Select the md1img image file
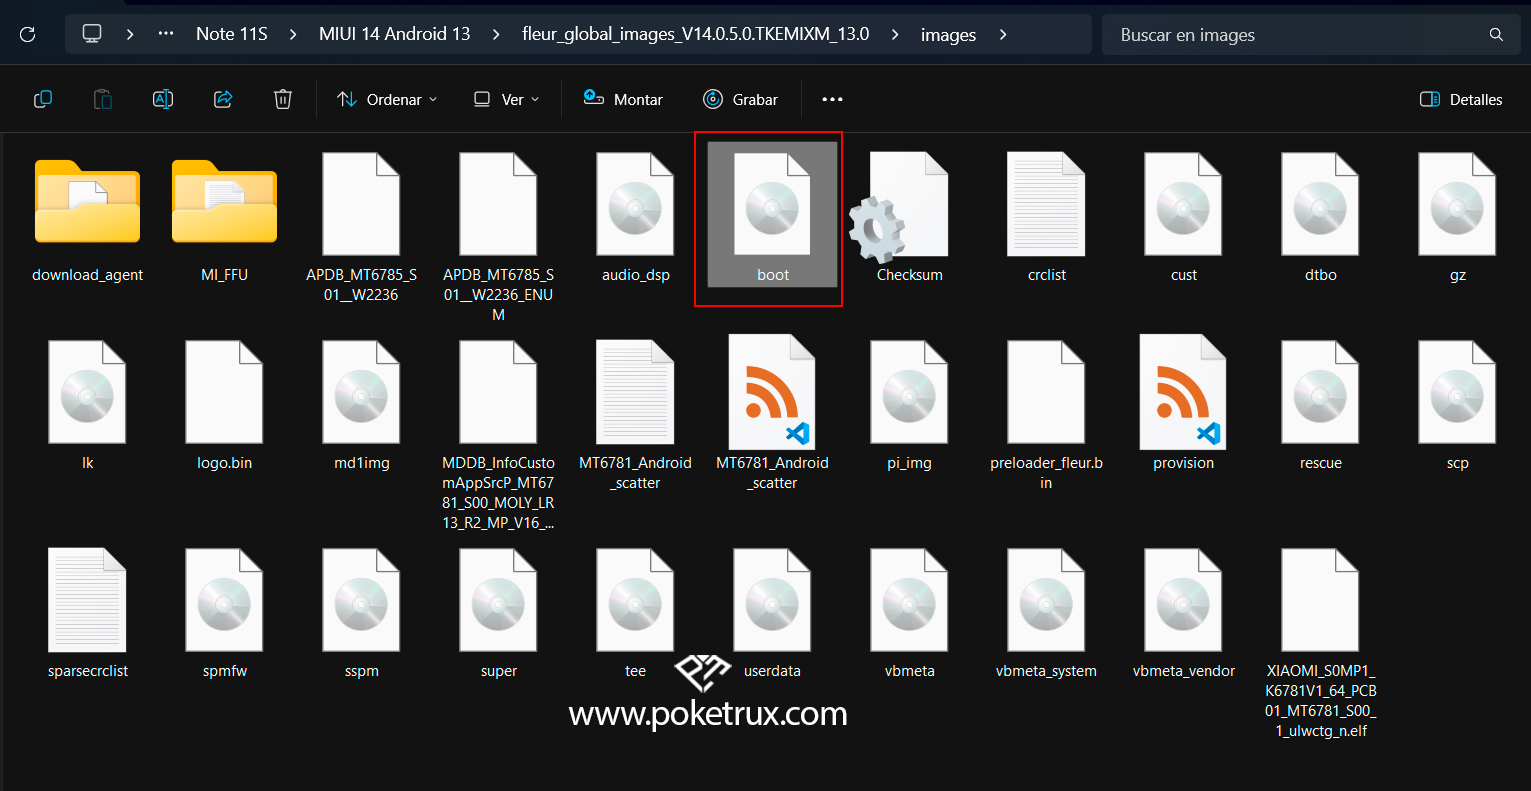This screenshot has height=791, width=1531. 361,407
